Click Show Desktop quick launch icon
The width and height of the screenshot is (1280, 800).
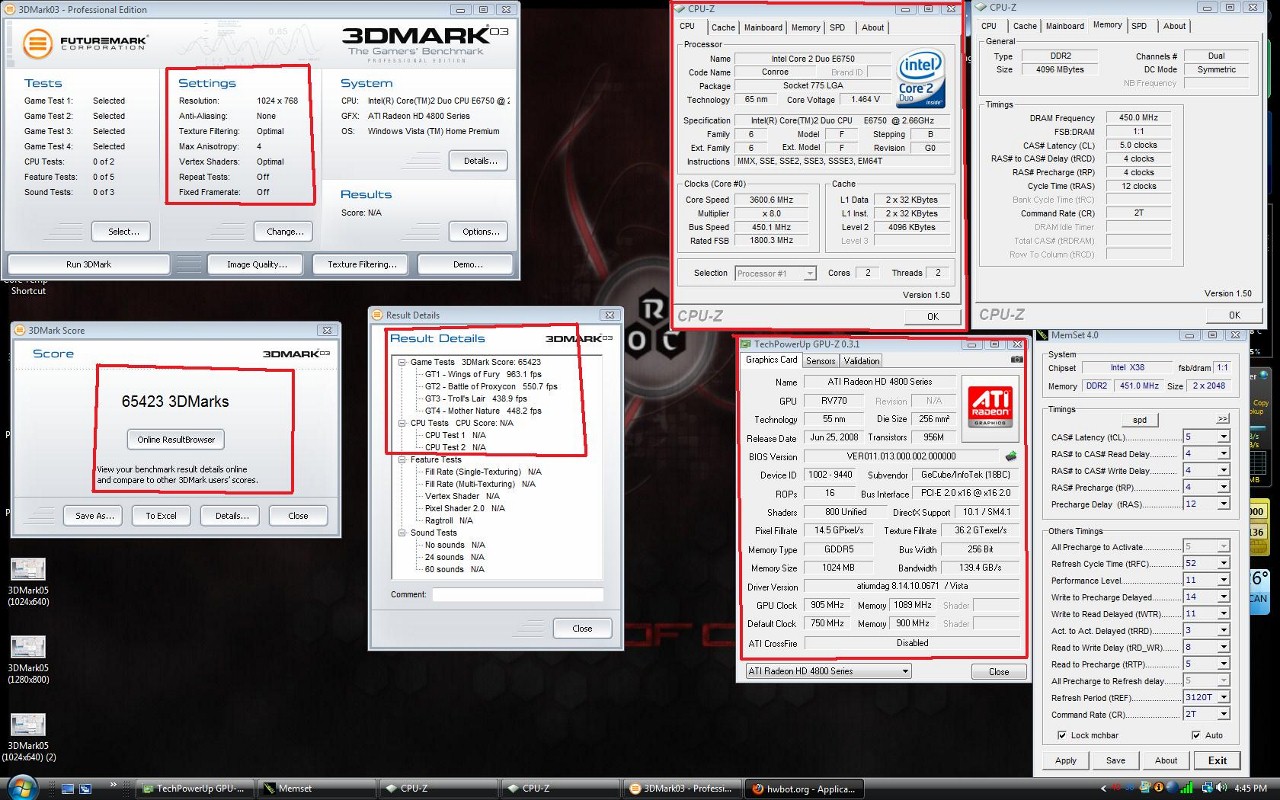point(69,788)
